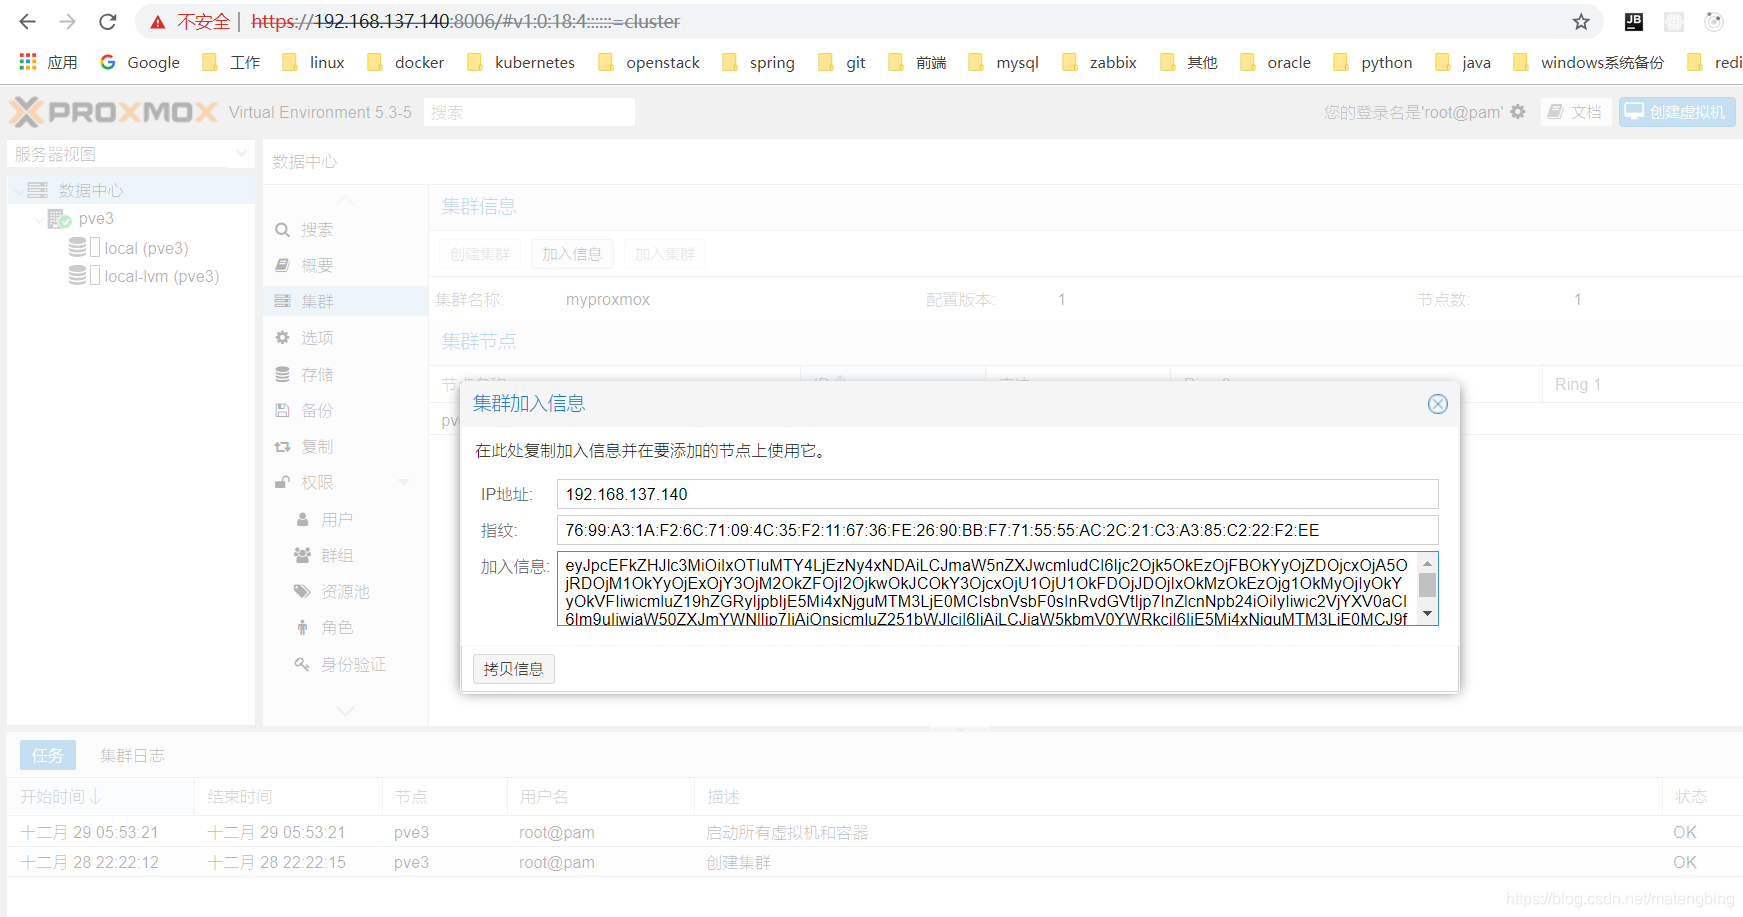Switch to the 集群日志 tab
Image resolution: width=1743 pixels, height=917 pixels.
(132, 755)
